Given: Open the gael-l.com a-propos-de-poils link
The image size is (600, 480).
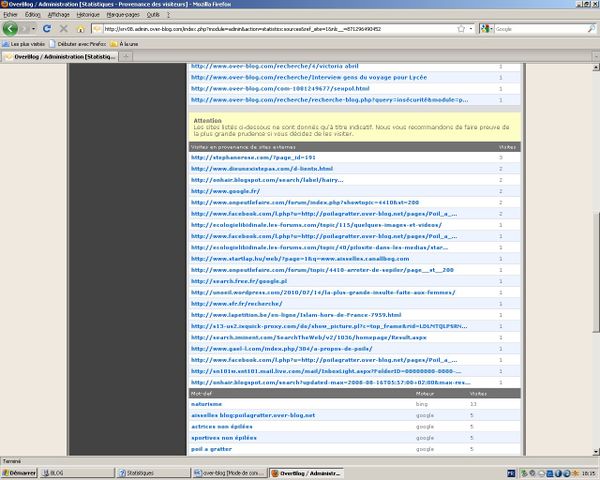Looking at the screenshot, I should click(x=282, y=349).
